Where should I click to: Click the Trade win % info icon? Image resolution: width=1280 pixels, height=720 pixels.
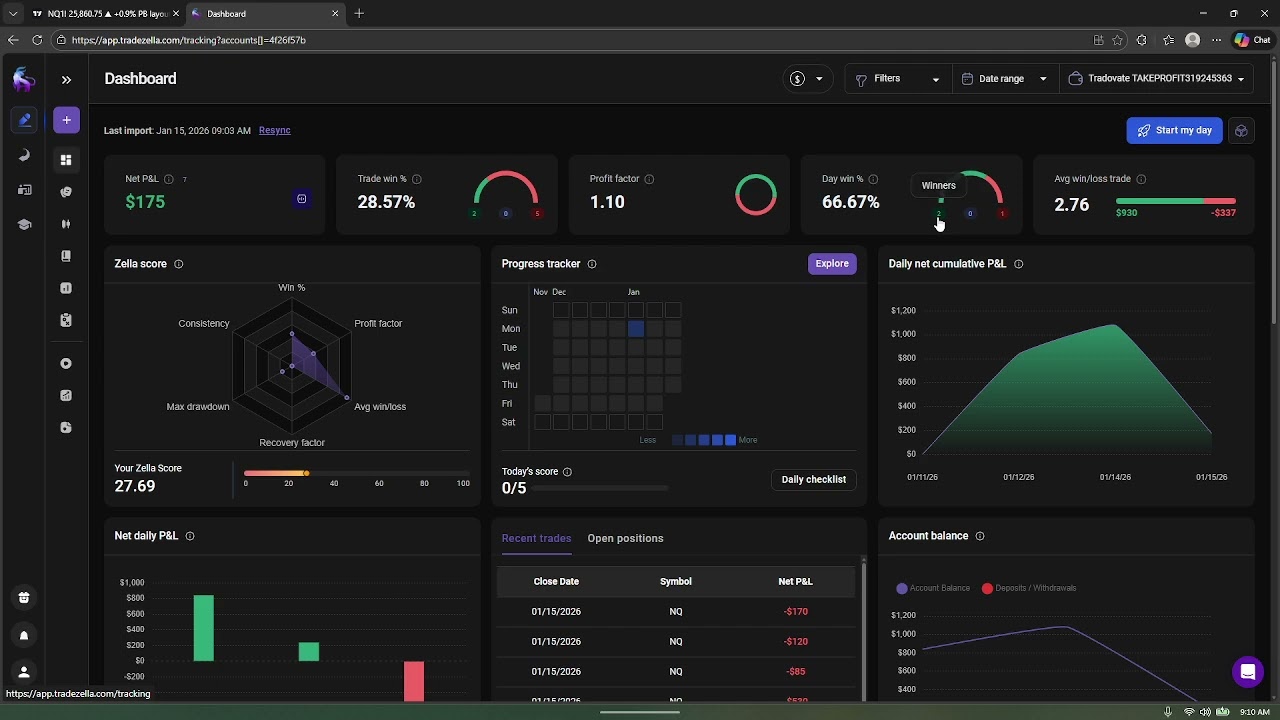click(417, 179)
